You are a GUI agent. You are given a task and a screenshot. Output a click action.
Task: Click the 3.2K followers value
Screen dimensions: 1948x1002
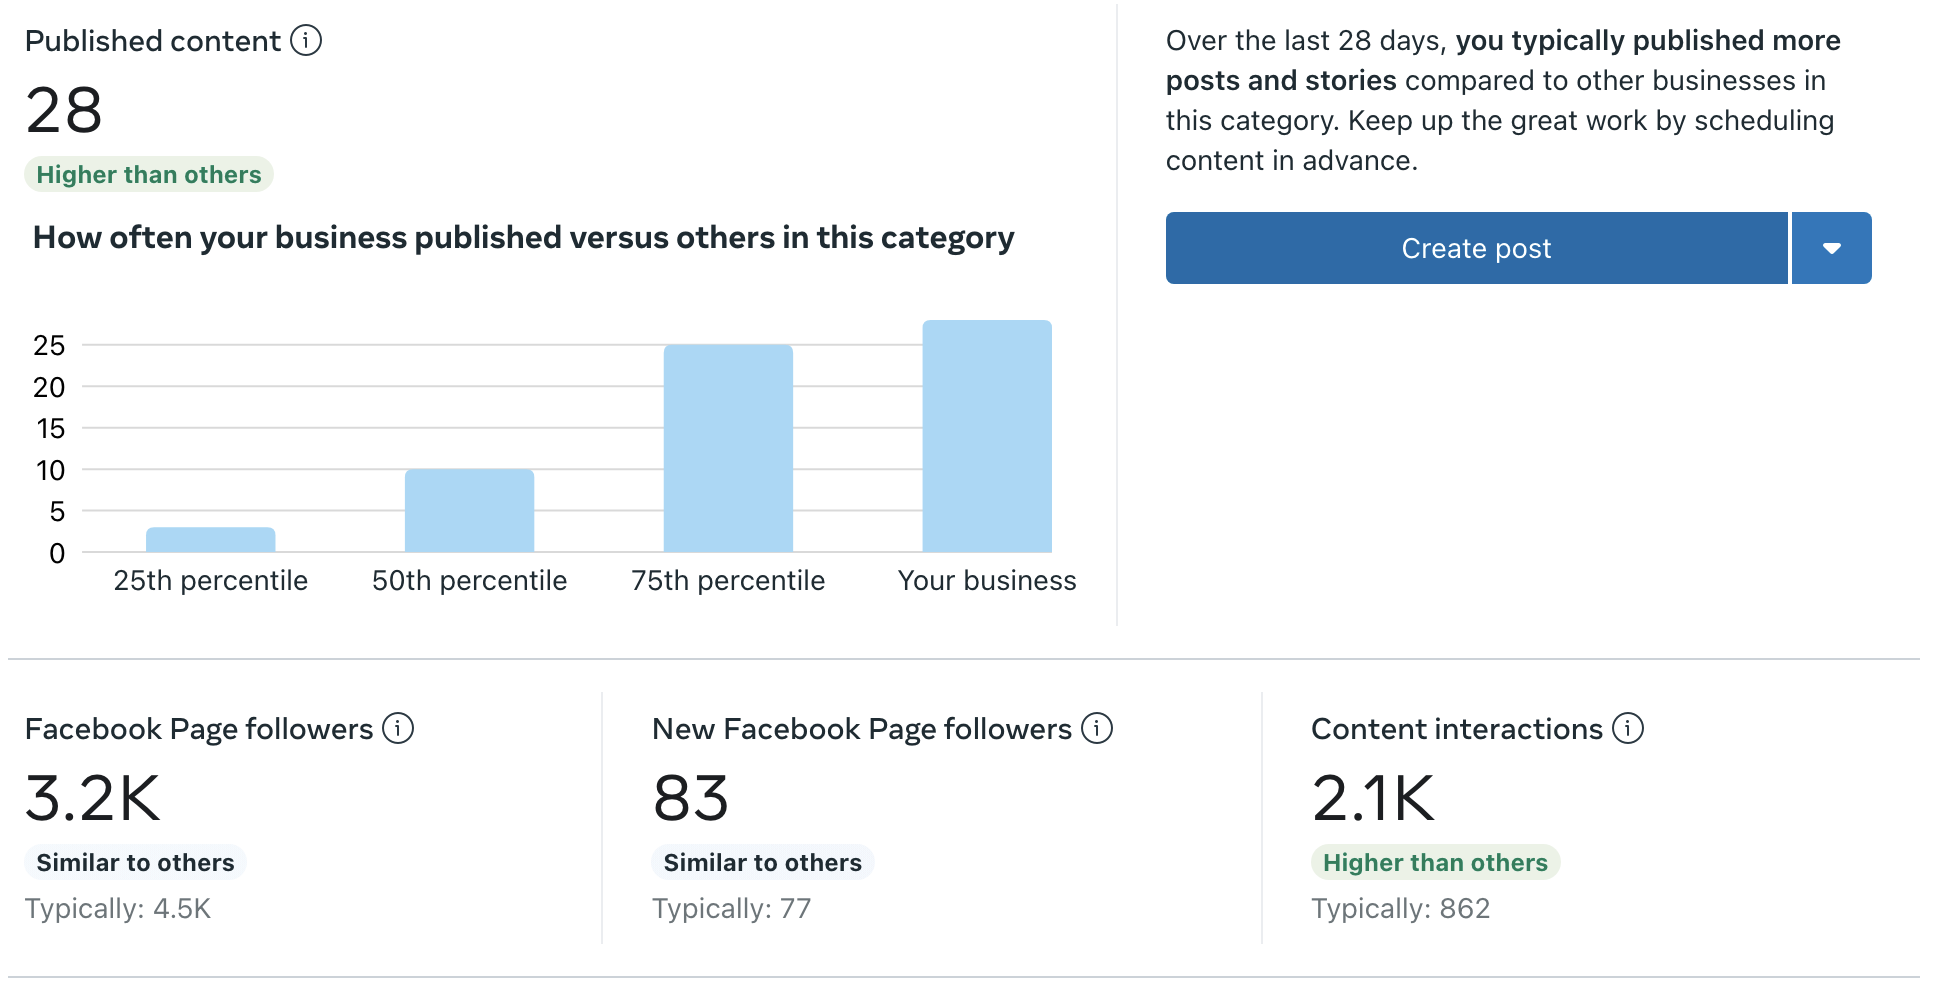92,798
